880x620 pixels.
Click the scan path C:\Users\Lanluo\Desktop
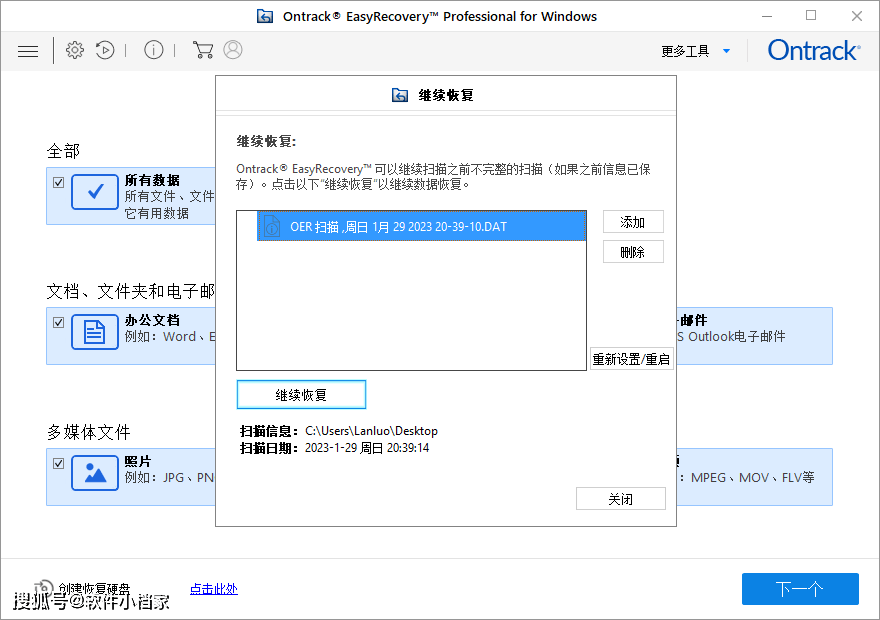(x=372, y=431)
